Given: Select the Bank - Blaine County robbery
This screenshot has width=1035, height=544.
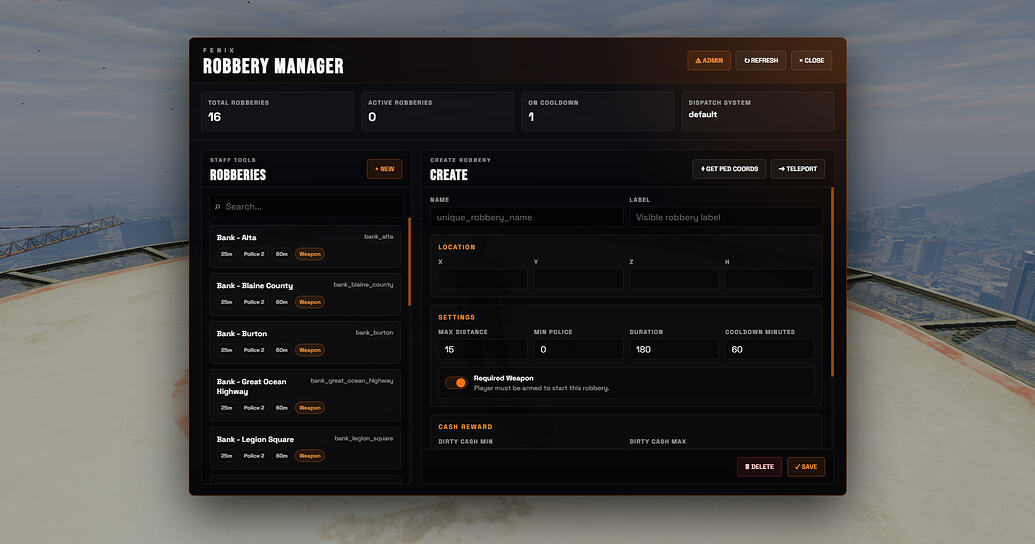Looking at the screenshot, I should click(305, 294).
